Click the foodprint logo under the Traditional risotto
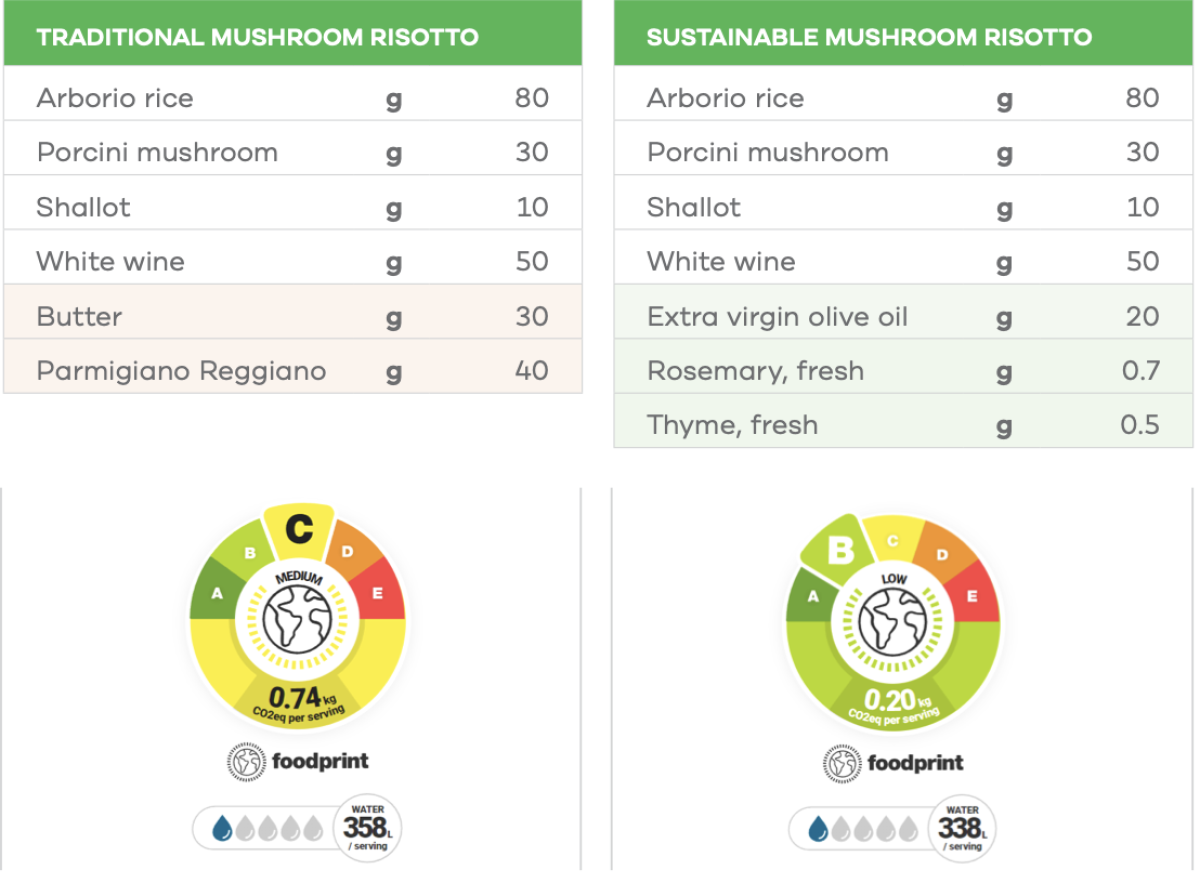 [297, 761]
